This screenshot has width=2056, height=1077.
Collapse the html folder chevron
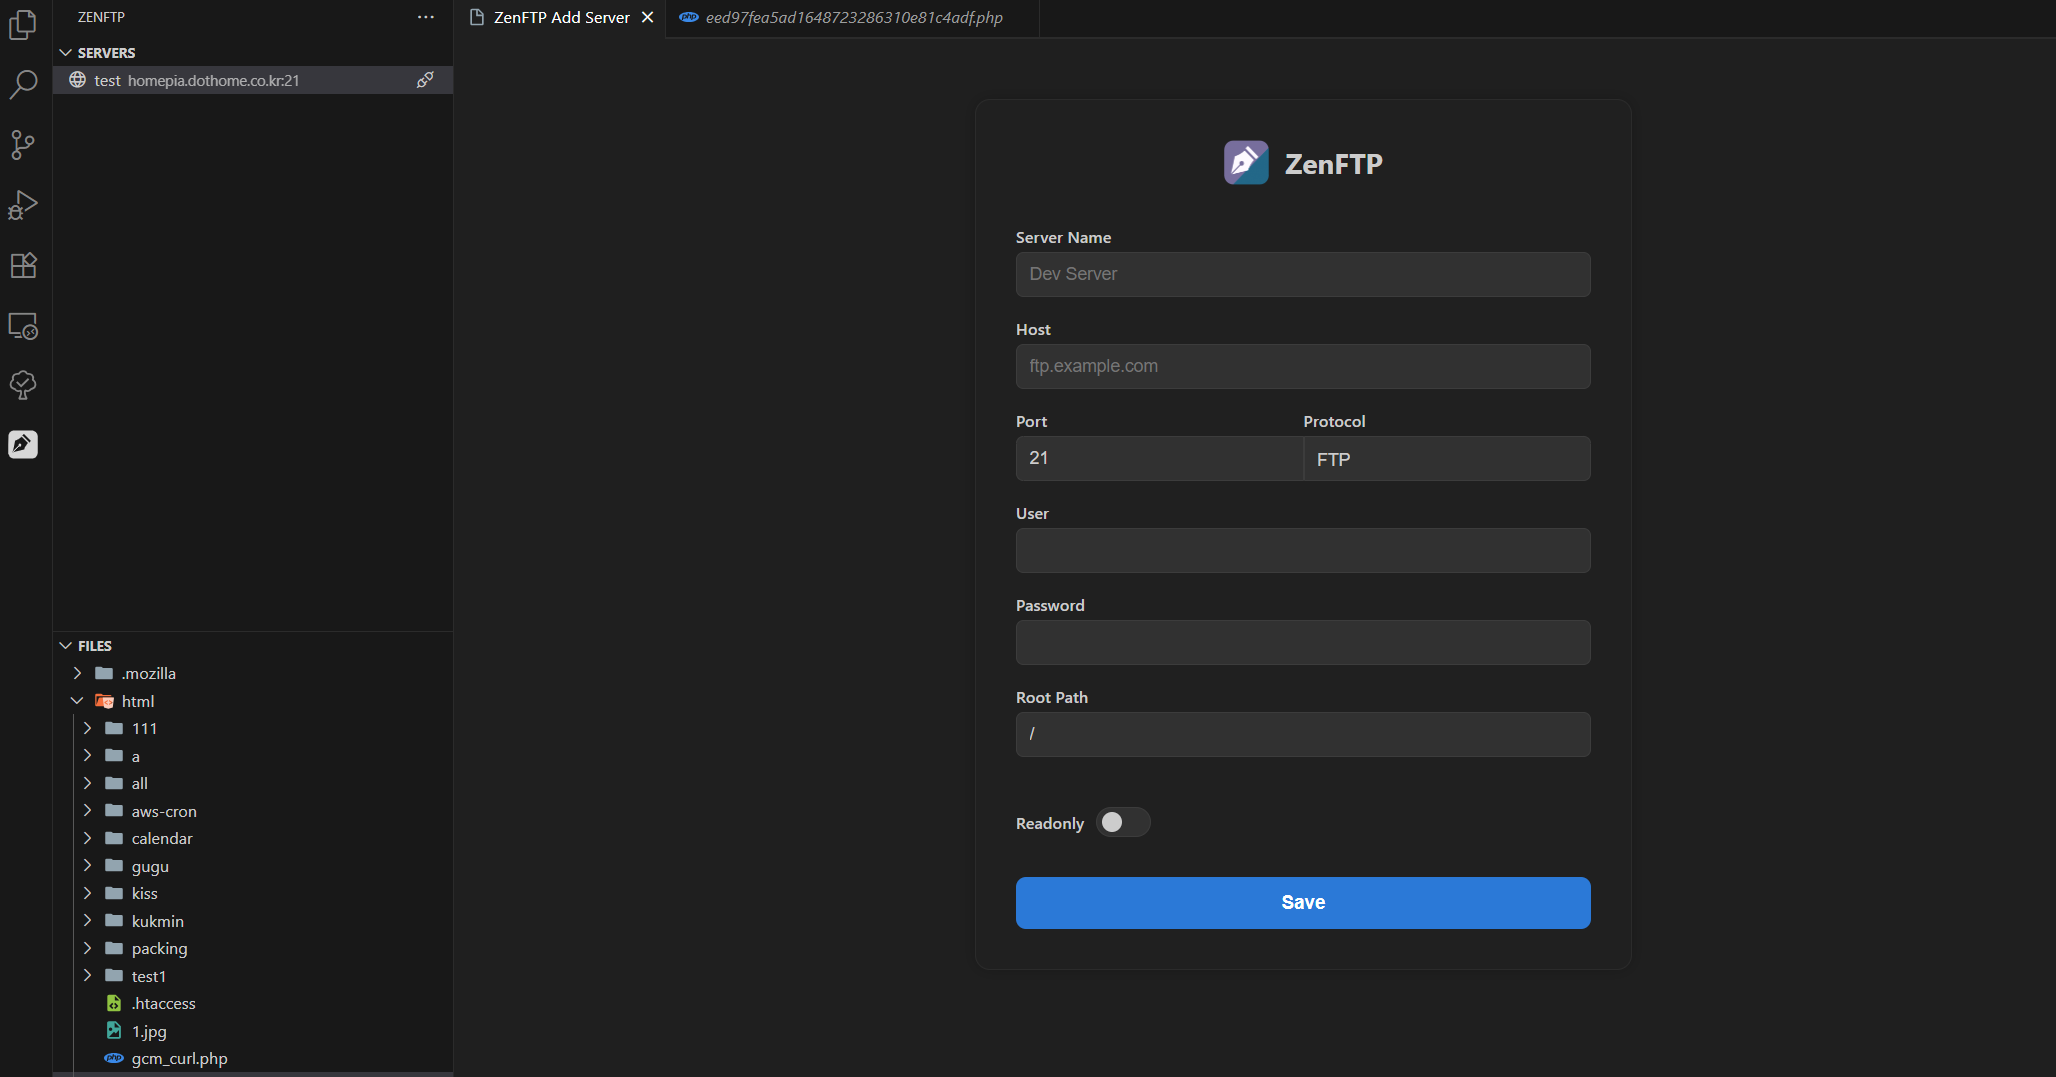tap(78, 701)
